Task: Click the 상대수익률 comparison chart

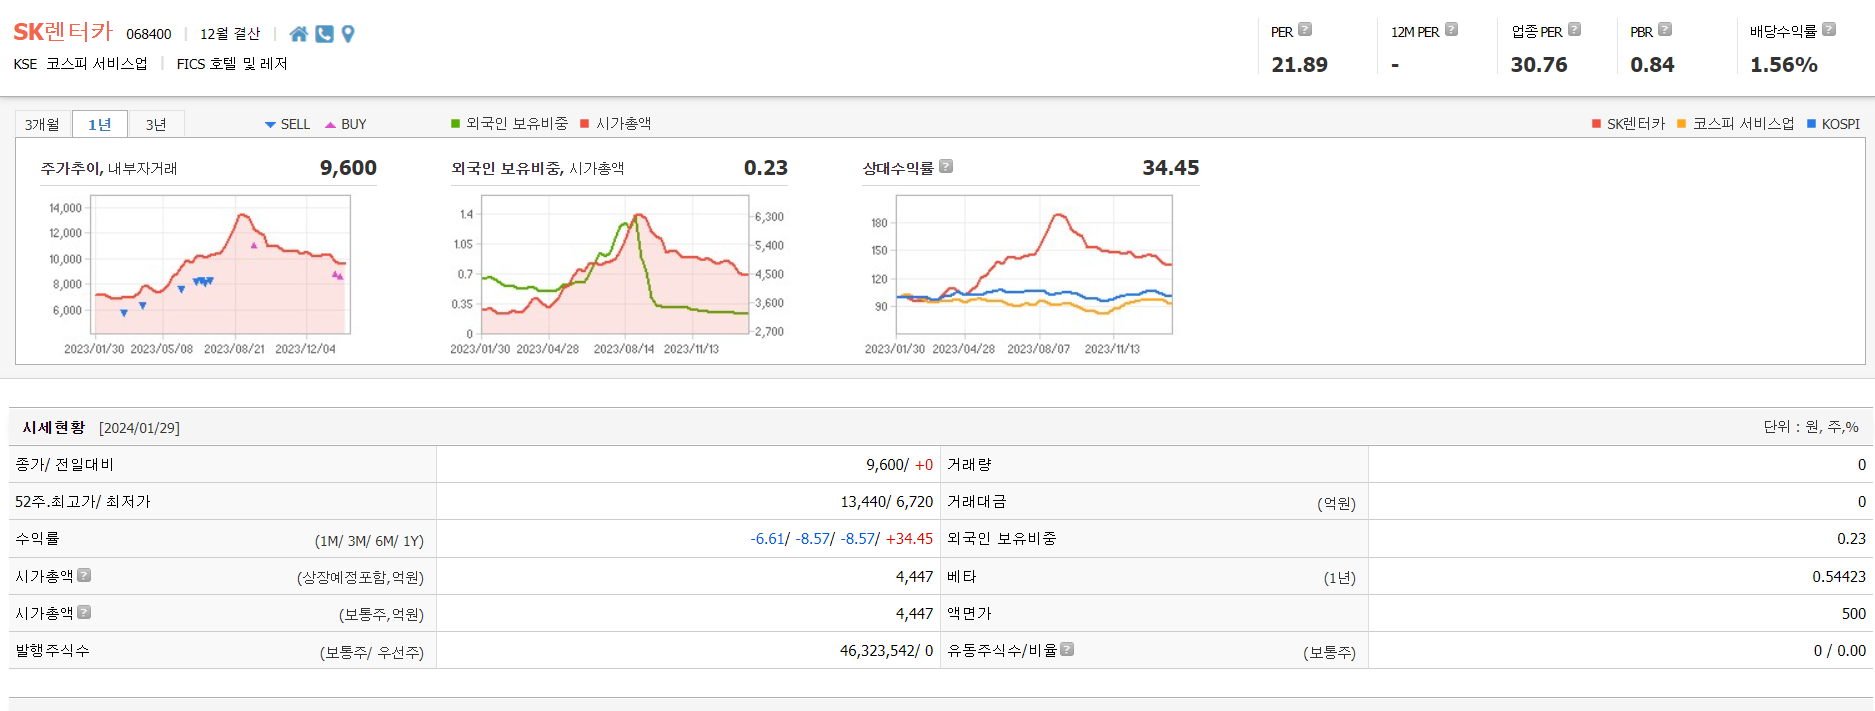Action: pos(1034,265)
